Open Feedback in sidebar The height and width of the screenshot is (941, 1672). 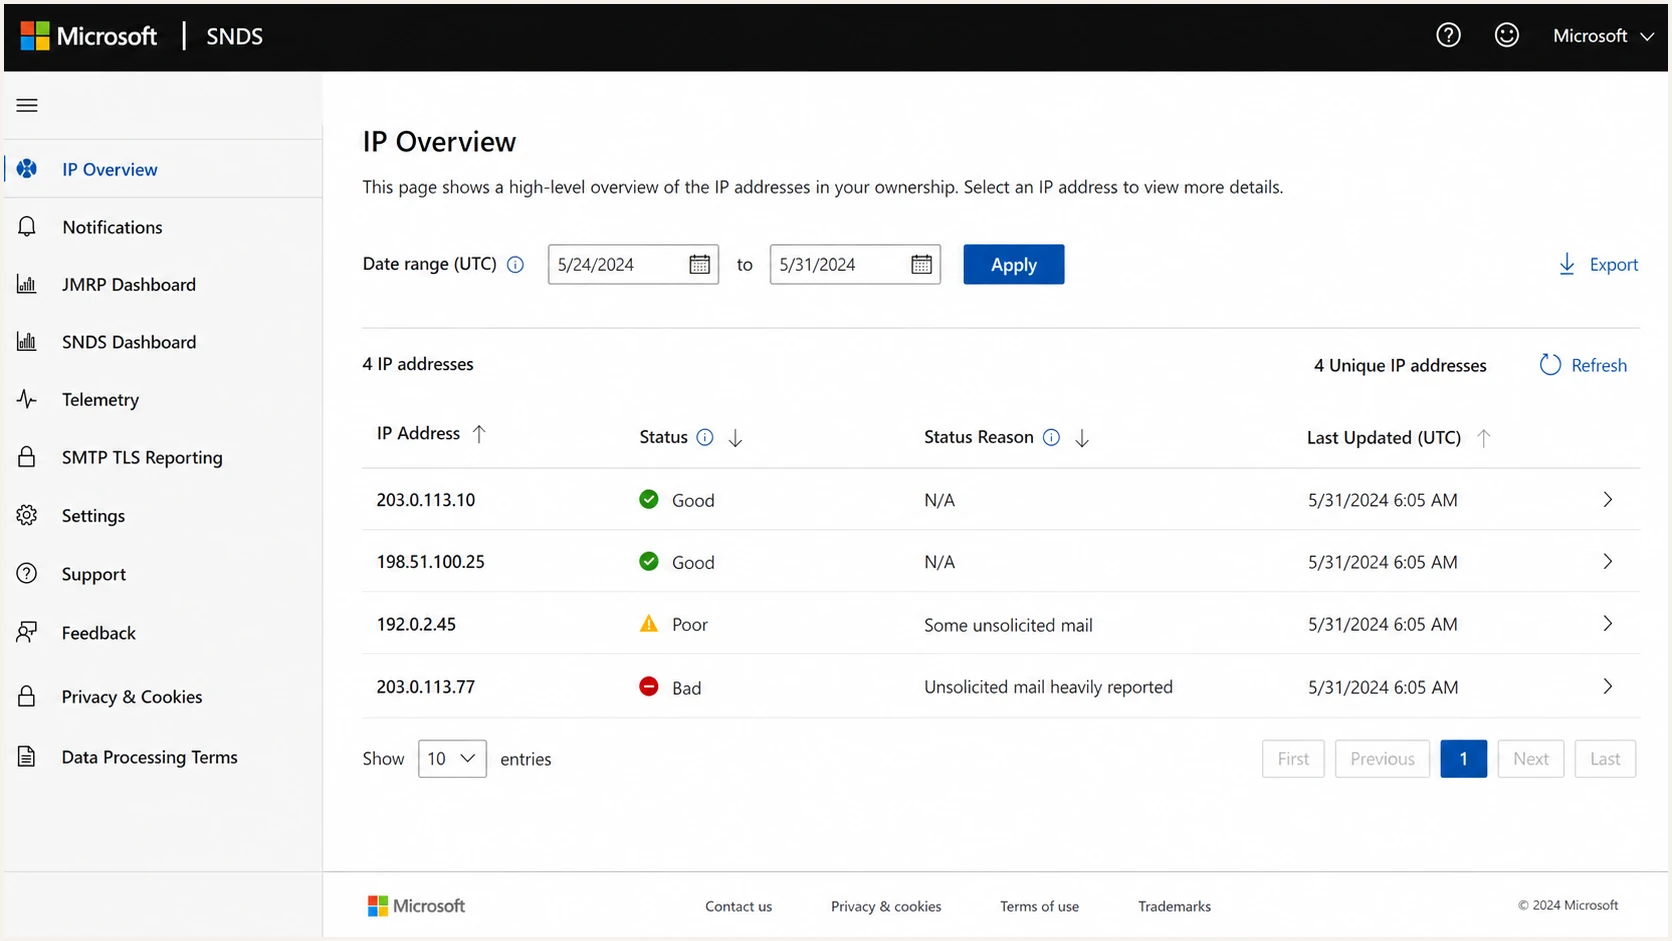(163, 633)
